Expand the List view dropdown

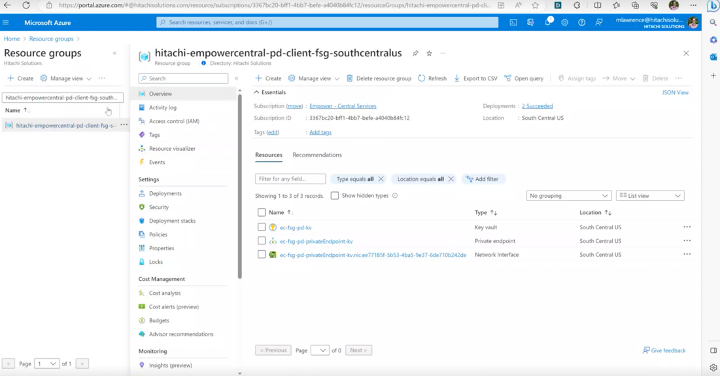point(650,196)
